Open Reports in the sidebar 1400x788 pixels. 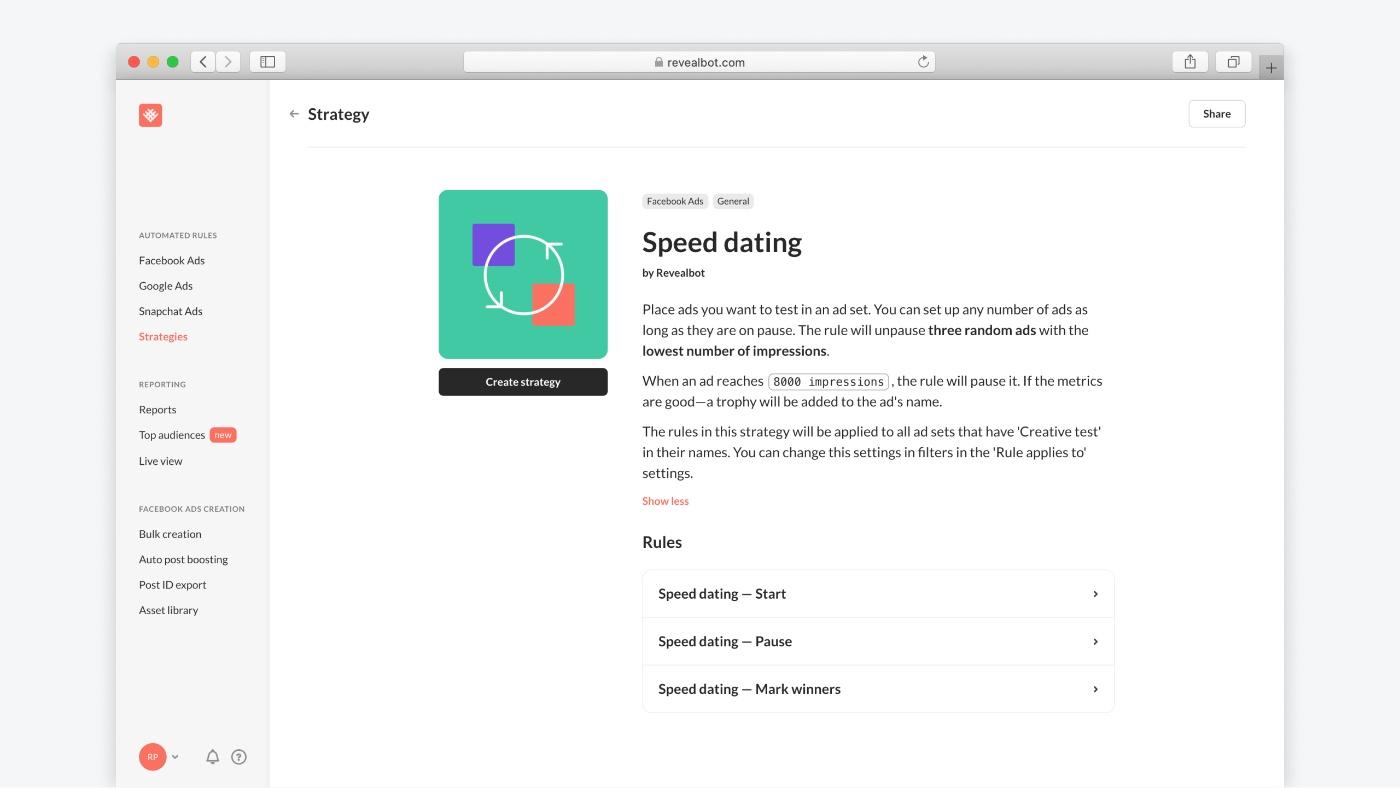pos(157,410)
